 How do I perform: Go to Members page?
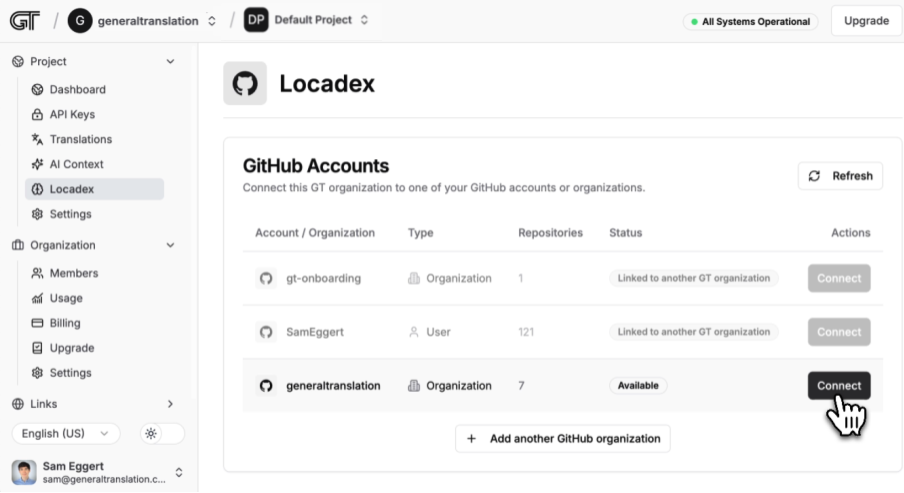coord(73,274)
